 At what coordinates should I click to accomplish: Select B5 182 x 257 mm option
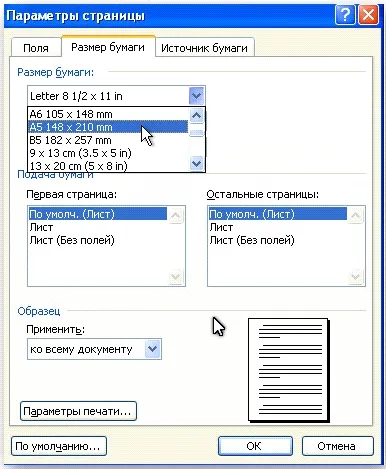pyautogui.click(x=108, y=140)
